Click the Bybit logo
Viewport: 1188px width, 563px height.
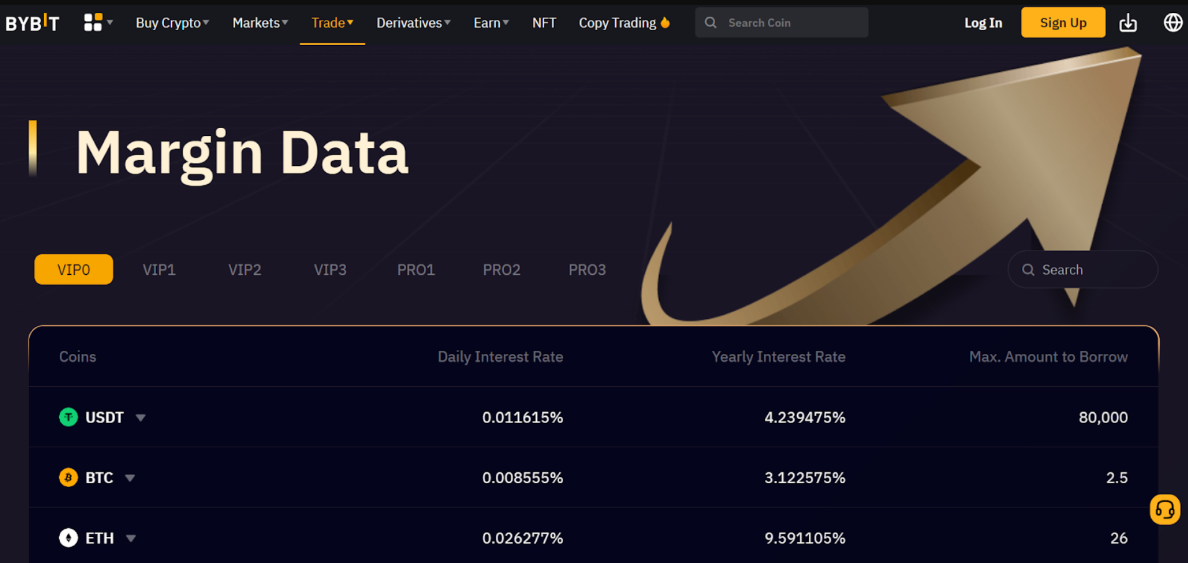(33, 23)
